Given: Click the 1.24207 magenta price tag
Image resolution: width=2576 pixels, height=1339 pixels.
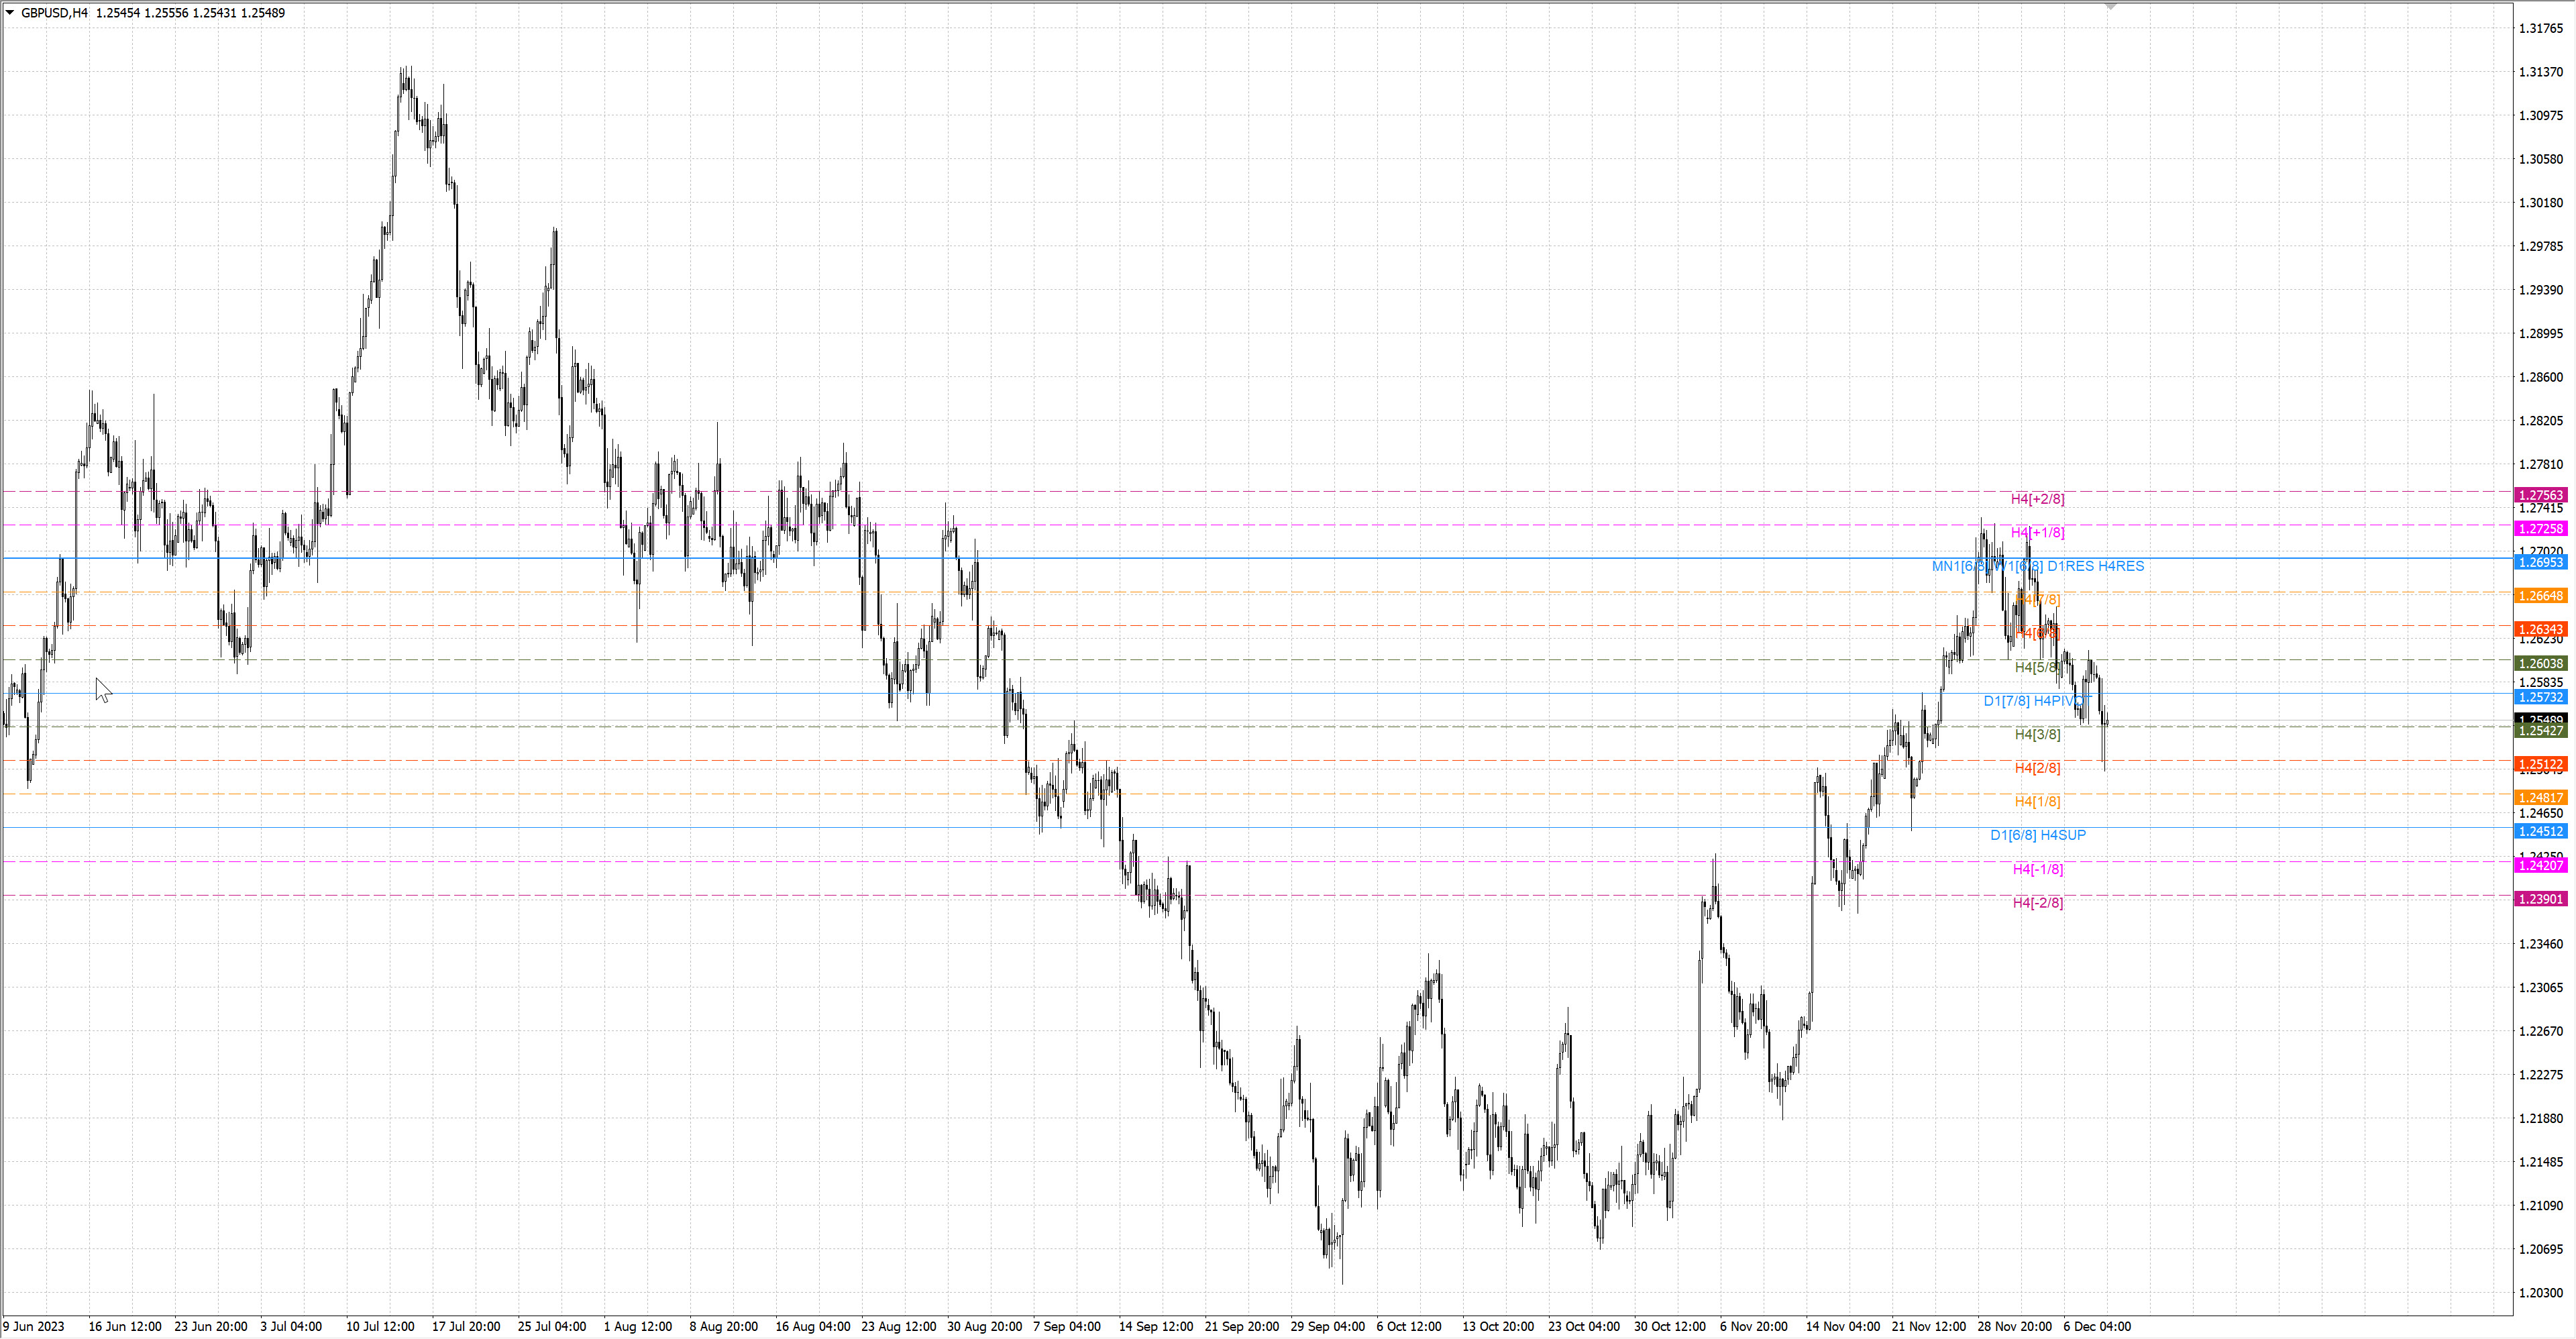Looking at the screenshot, I should pos(2540,865).
